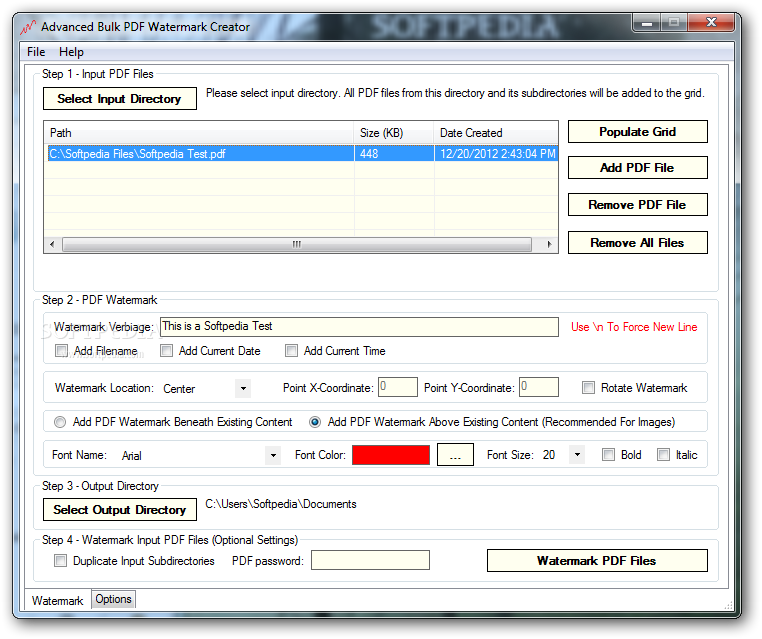Open the Font Size dropdown
The width and height of the screenshot is (762, 639).
click(x=577, y=455)
